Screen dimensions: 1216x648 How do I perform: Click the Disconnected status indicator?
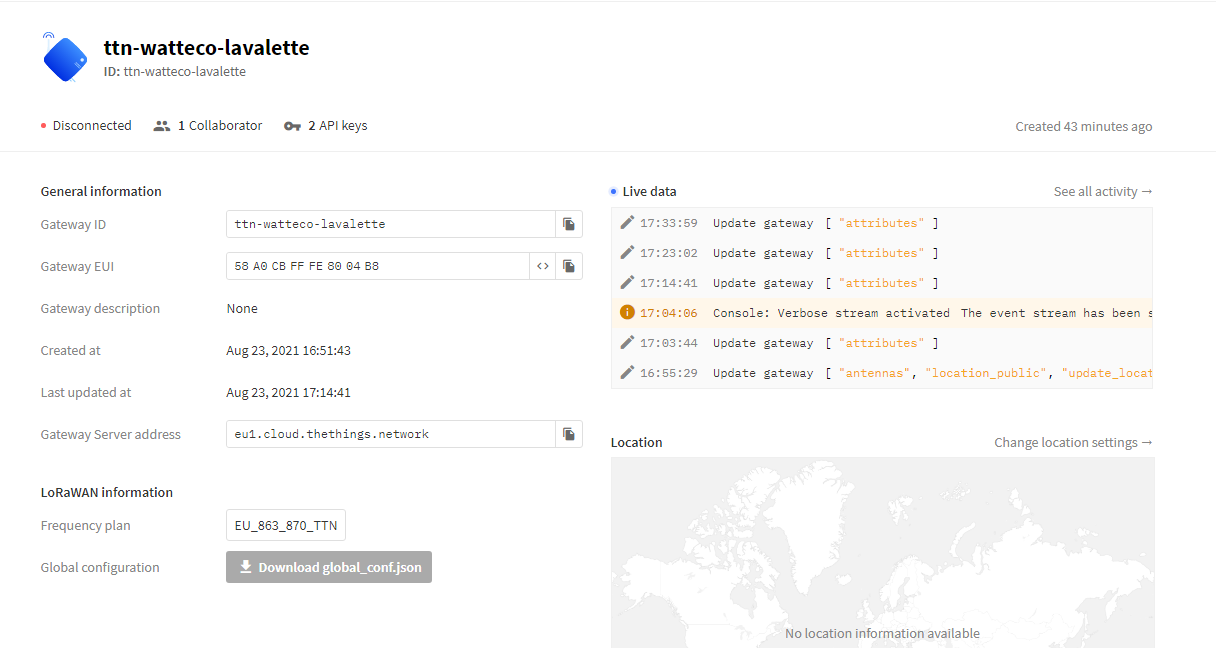tap(86, 126)
